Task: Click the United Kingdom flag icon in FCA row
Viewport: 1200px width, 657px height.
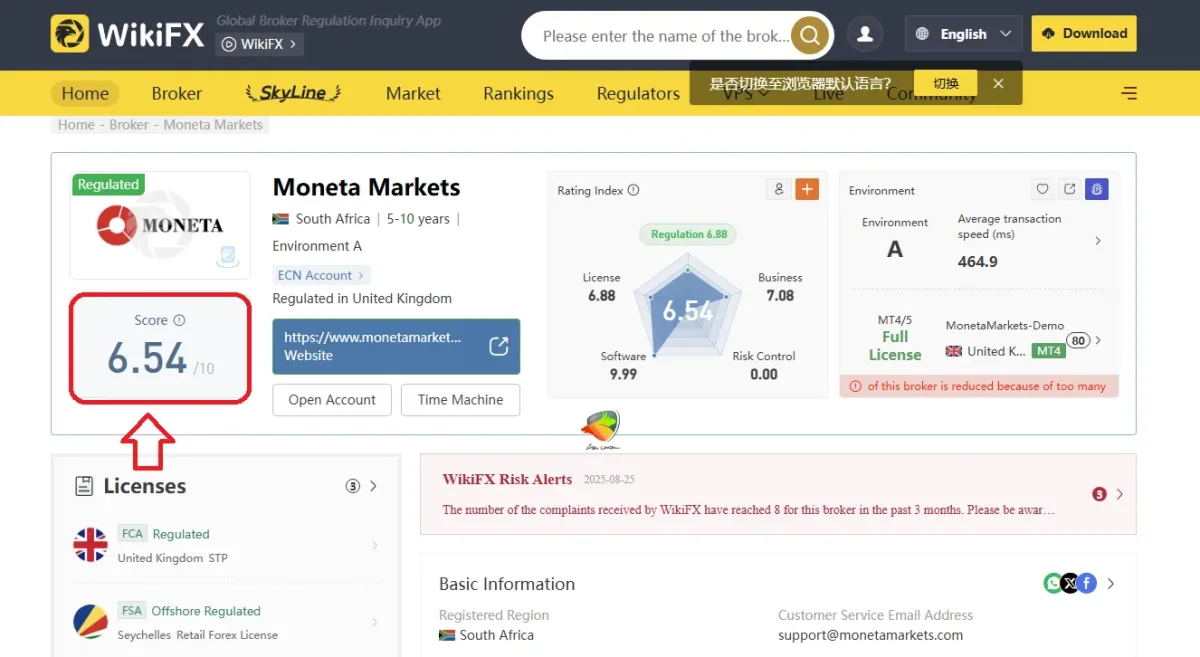Action: (x=91, y=545)
